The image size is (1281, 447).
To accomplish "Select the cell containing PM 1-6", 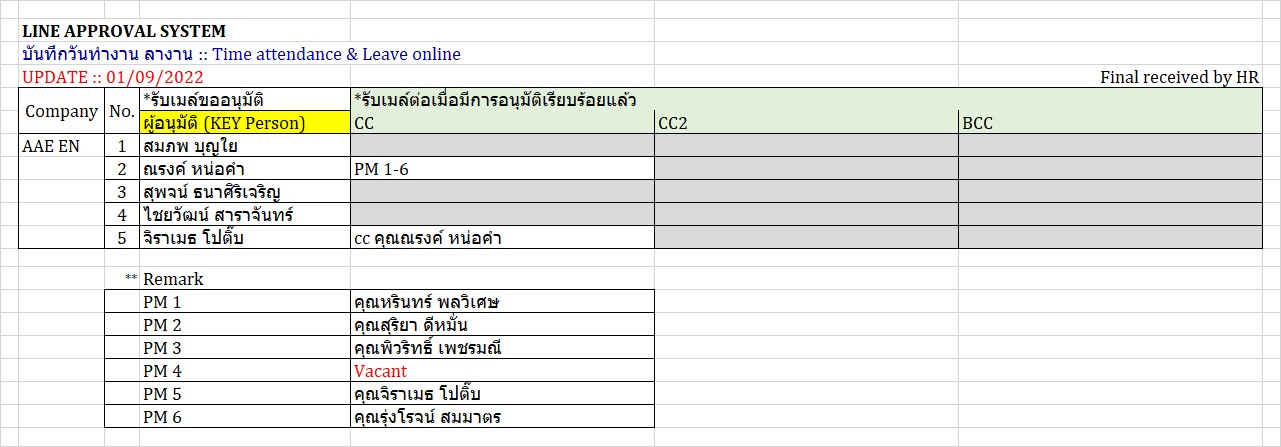I will coord(502,170).
